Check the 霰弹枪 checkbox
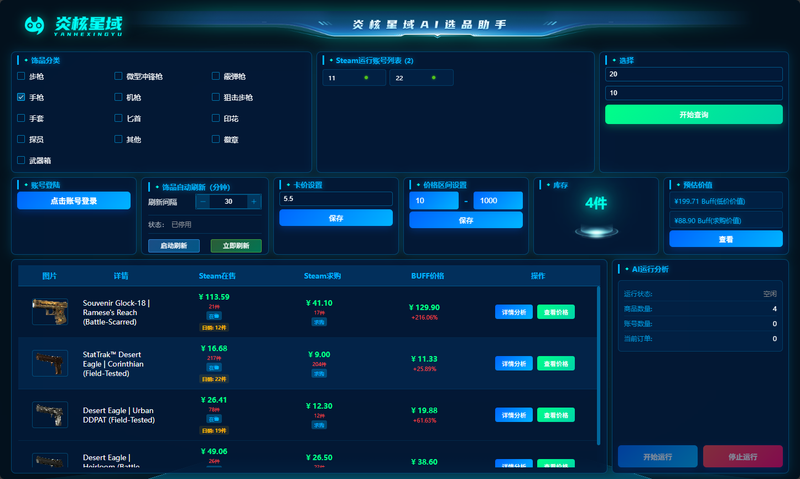The height and width of the screenshot is (479, 800). coord(216,76)
